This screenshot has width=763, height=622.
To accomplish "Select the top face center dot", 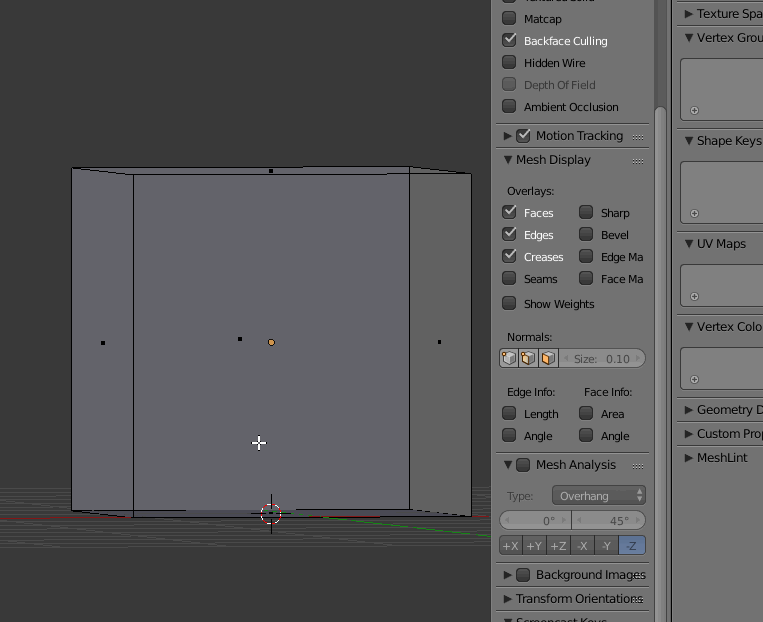I will 271,171.
